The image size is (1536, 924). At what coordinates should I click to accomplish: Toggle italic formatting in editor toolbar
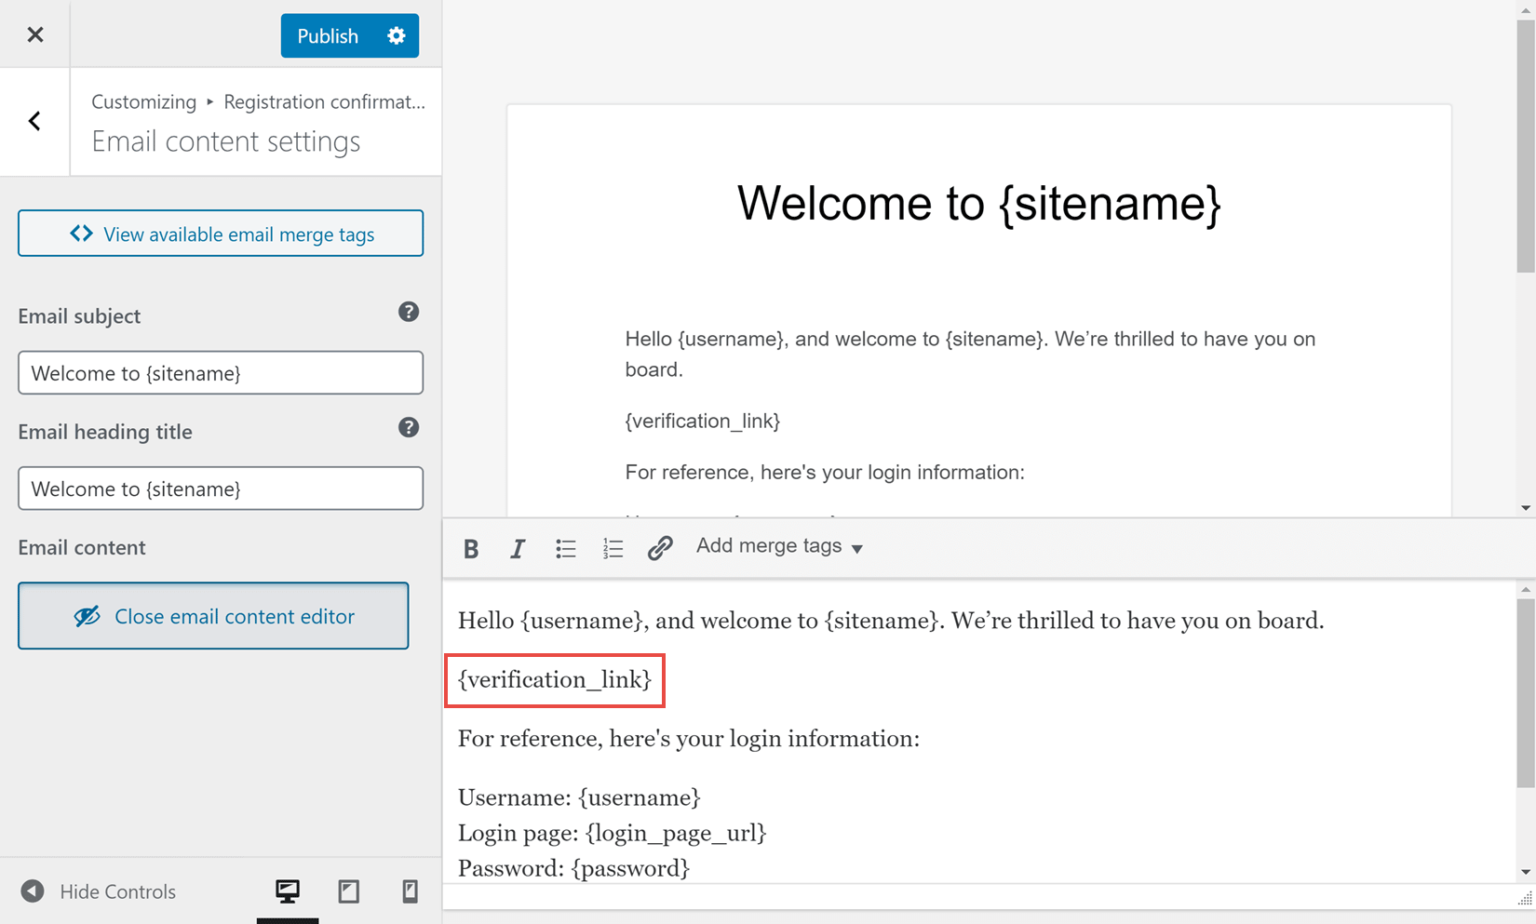(517, 548)
